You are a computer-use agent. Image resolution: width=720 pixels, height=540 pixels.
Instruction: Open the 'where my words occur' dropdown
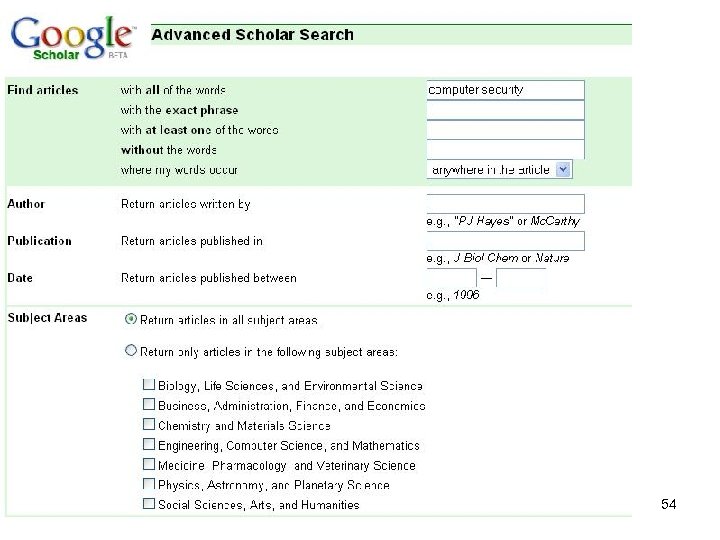pyautogui.click(x=498, y=170)
